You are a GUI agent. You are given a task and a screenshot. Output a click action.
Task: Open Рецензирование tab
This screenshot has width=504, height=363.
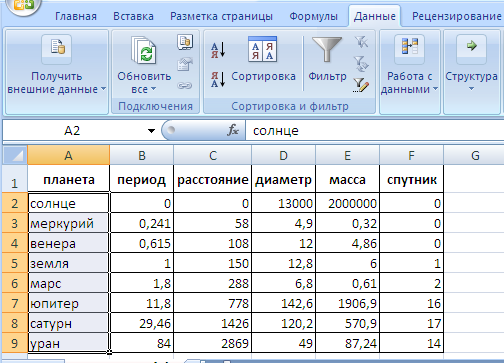click(x=457, y=16)
